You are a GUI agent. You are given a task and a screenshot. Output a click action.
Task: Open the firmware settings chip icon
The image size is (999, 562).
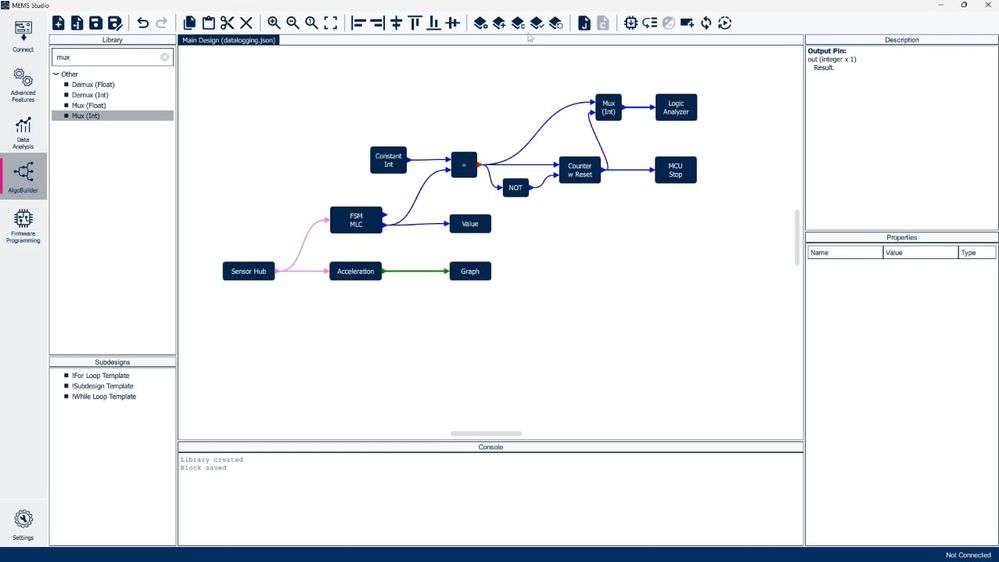[631, 23]
